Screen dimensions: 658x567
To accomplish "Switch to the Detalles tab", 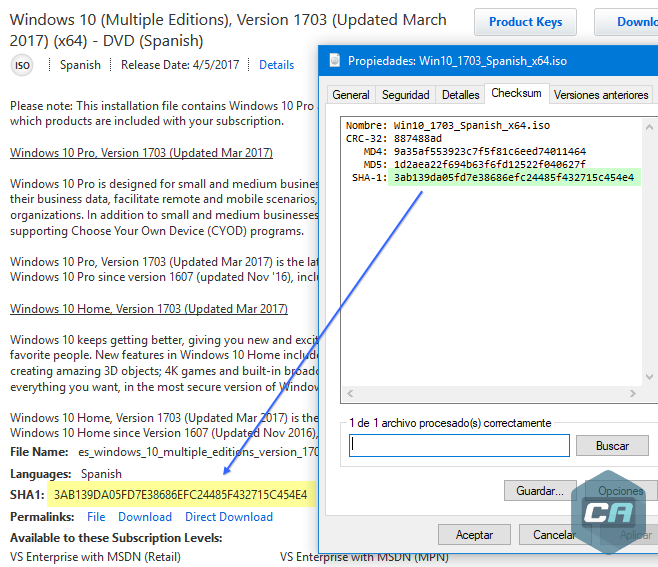I will [x=460, y=95].
